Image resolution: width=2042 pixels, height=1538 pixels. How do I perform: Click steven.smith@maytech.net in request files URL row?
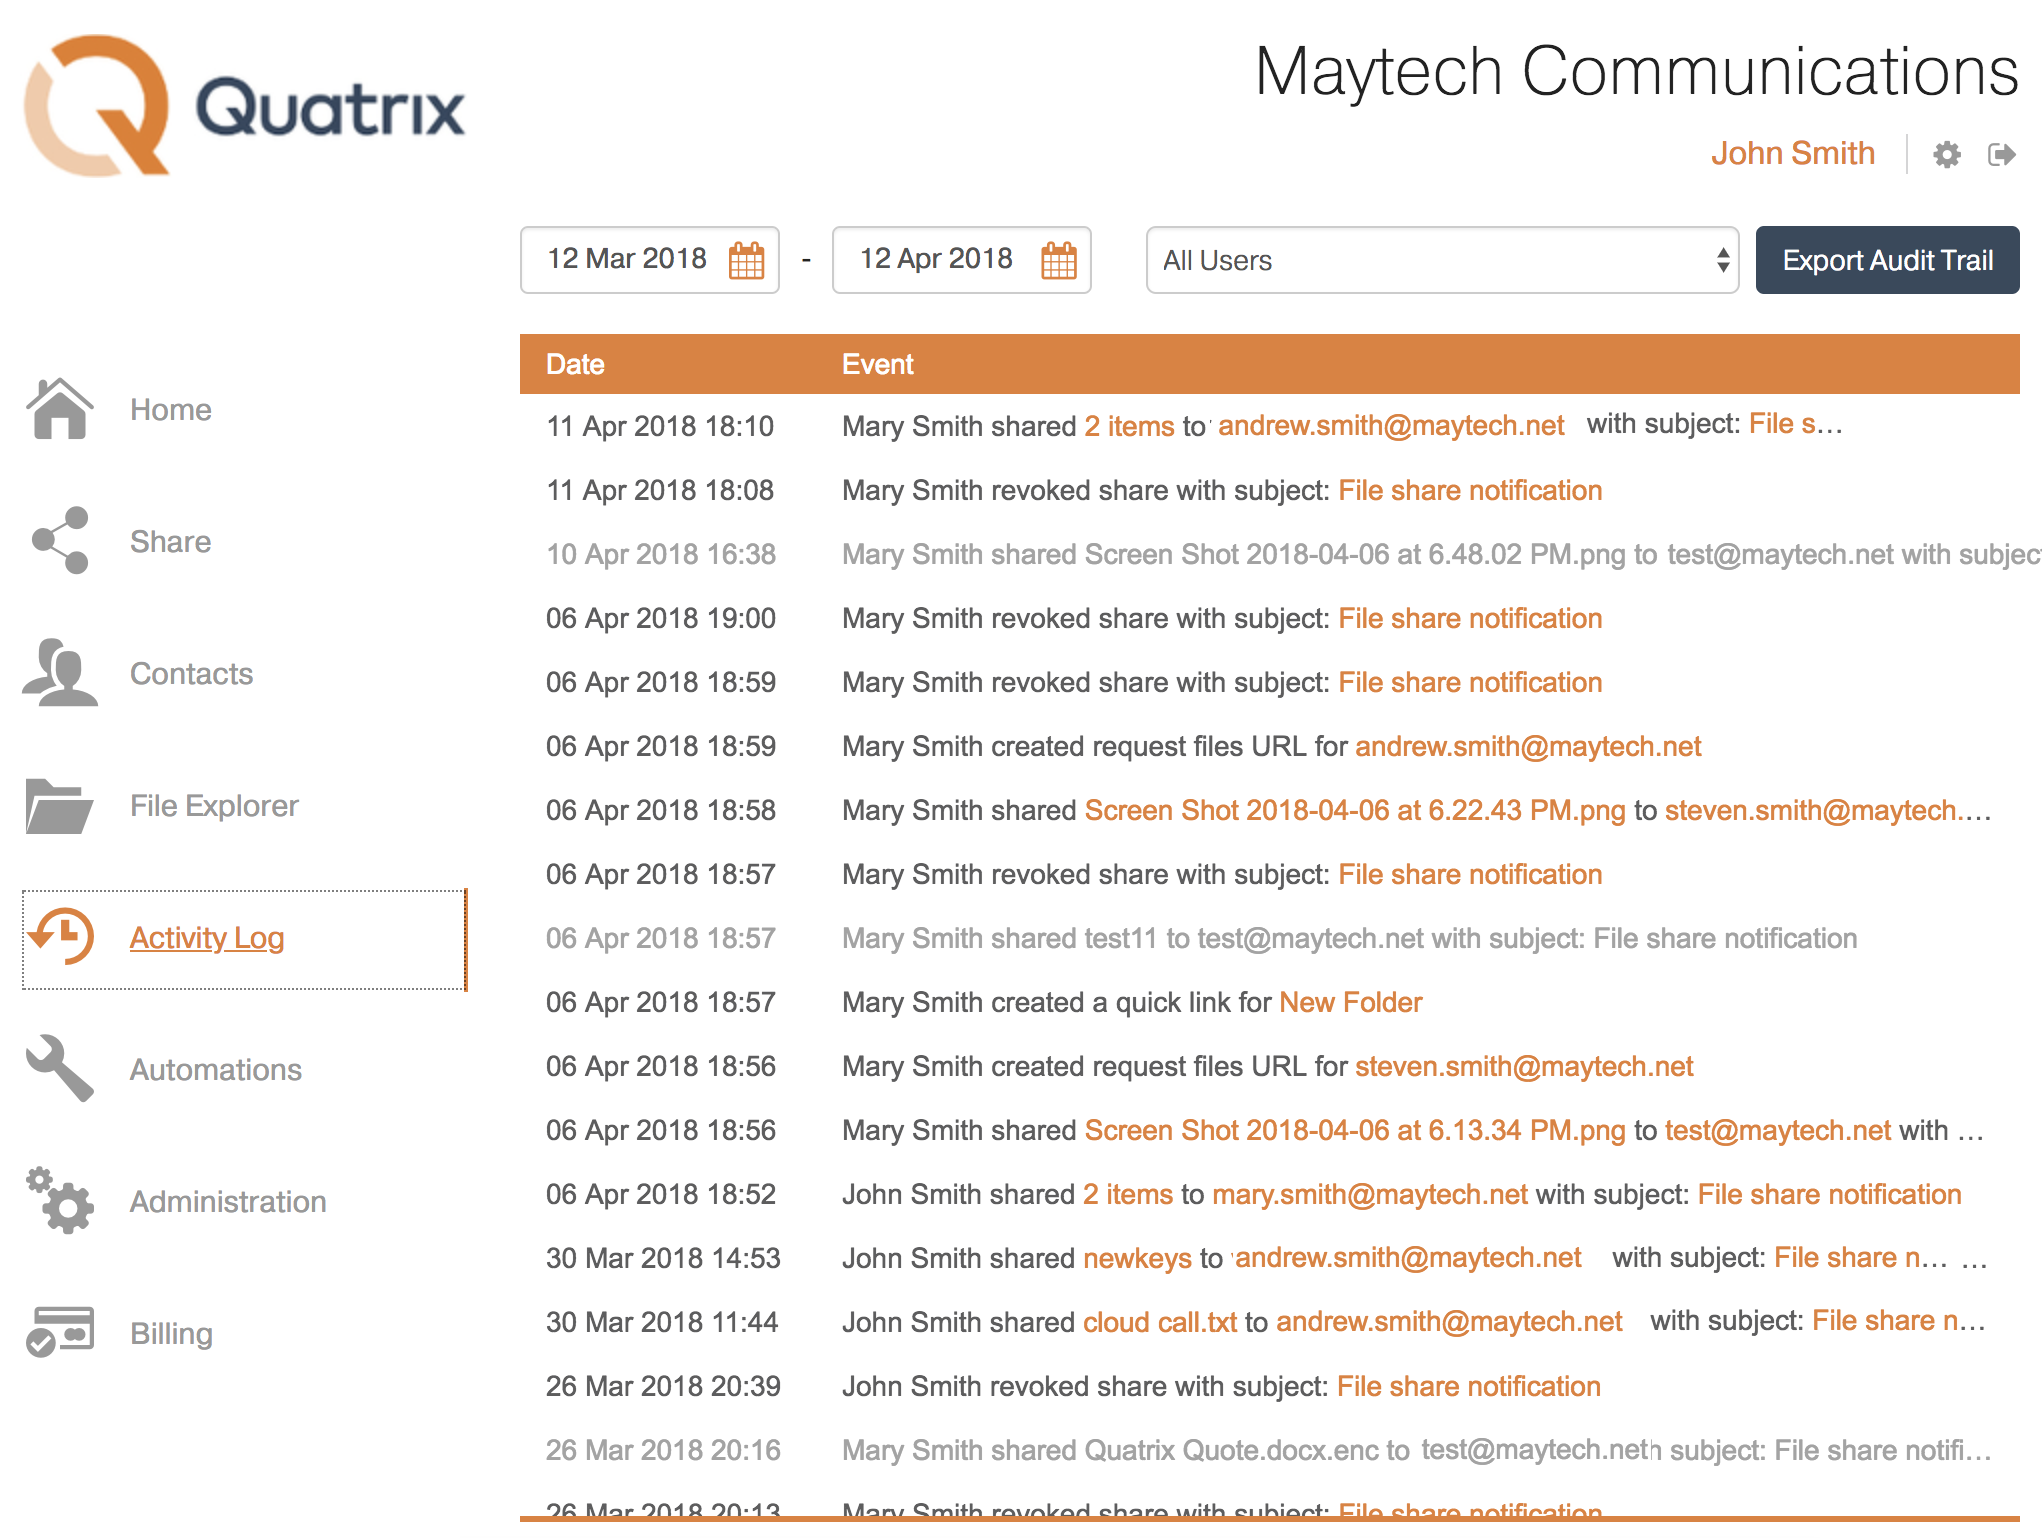(x=1524, y=1066)
